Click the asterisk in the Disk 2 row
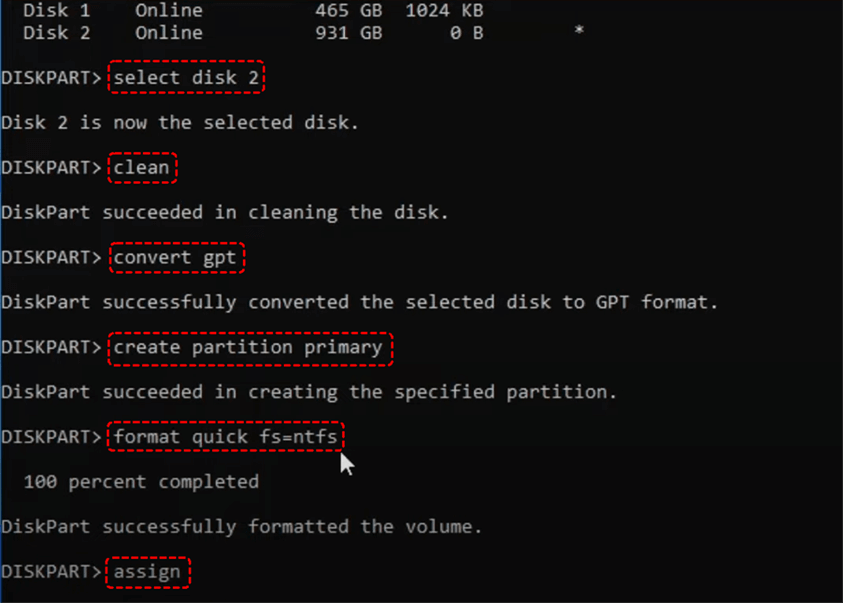The height and width of the screenshot is (603, 843). coord(579,33)
